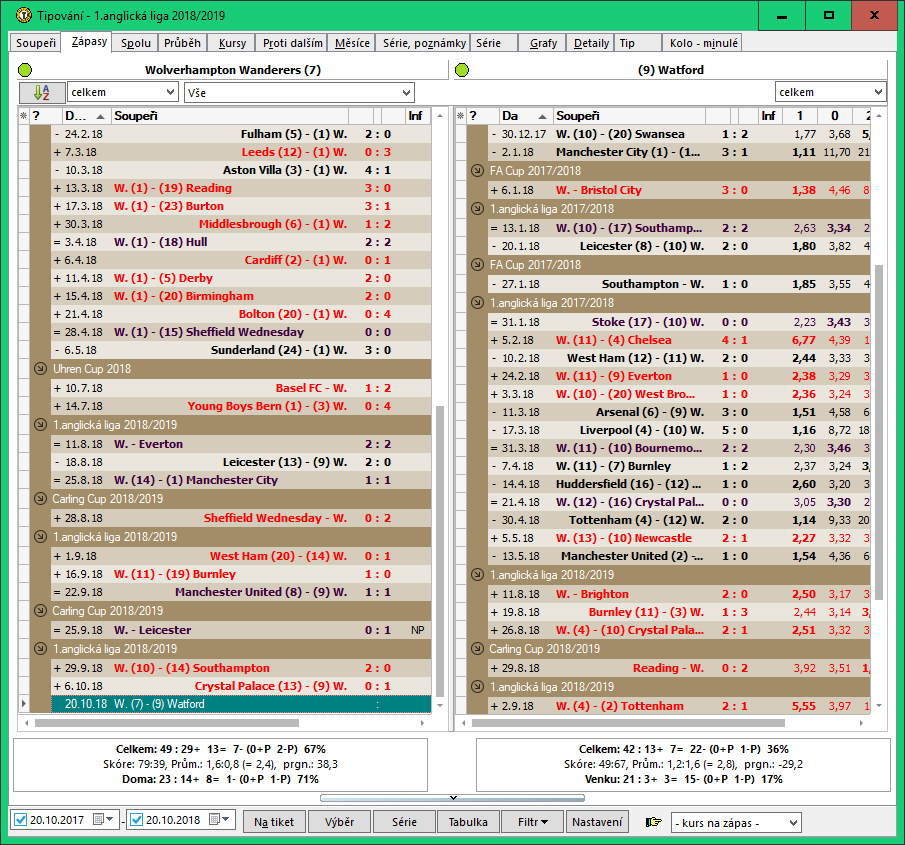Select W. (14) - (1) Manchester City row
This screenshot has width=905, height=845.
coord(241,480)
